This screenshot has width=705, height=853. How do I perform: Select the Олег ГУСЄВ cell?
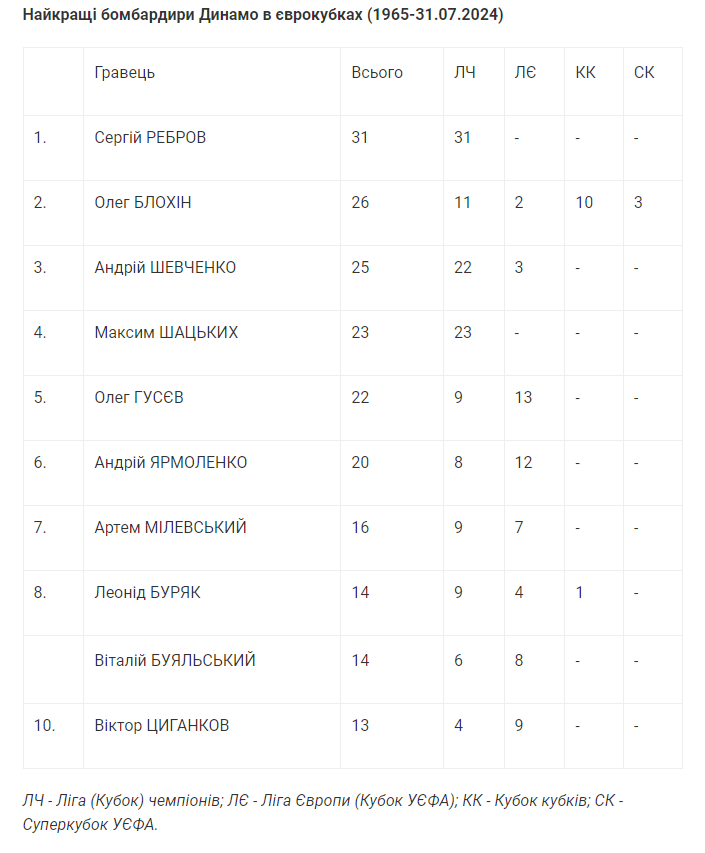coord(139,398)
